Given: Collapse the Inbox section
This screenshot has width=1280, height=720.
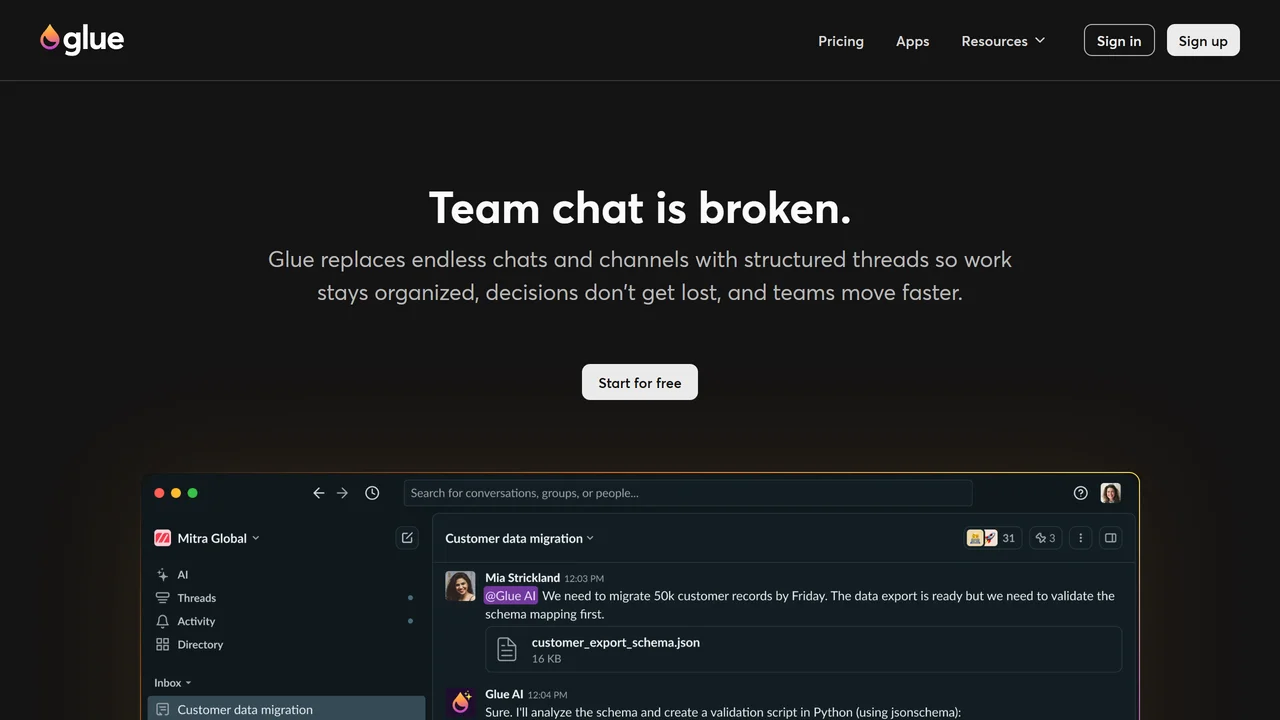Looking at the screenshot, I should (x=172, y=683).
